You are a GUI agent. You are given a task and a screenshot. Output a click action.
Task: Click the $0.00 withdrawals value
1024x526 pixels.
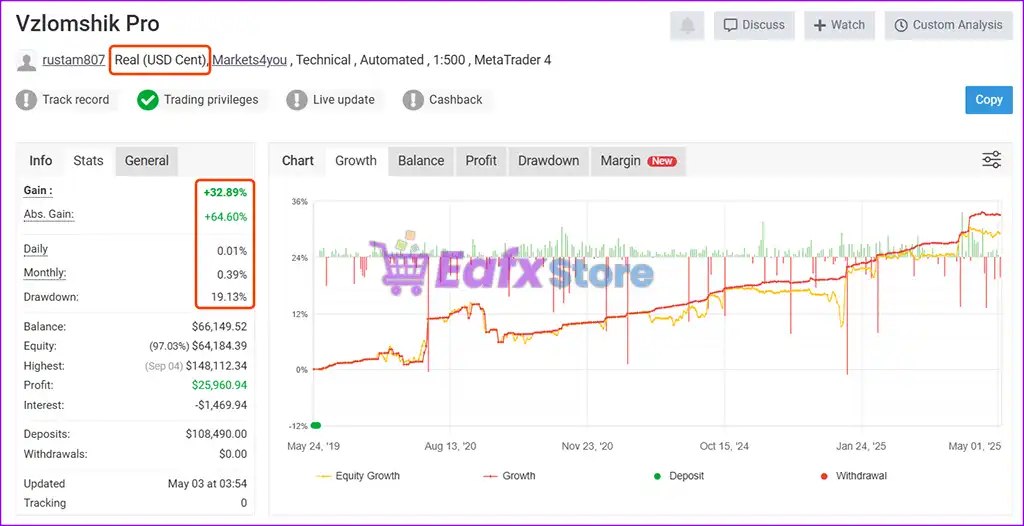pyautogui.click(x=233, y=453)
